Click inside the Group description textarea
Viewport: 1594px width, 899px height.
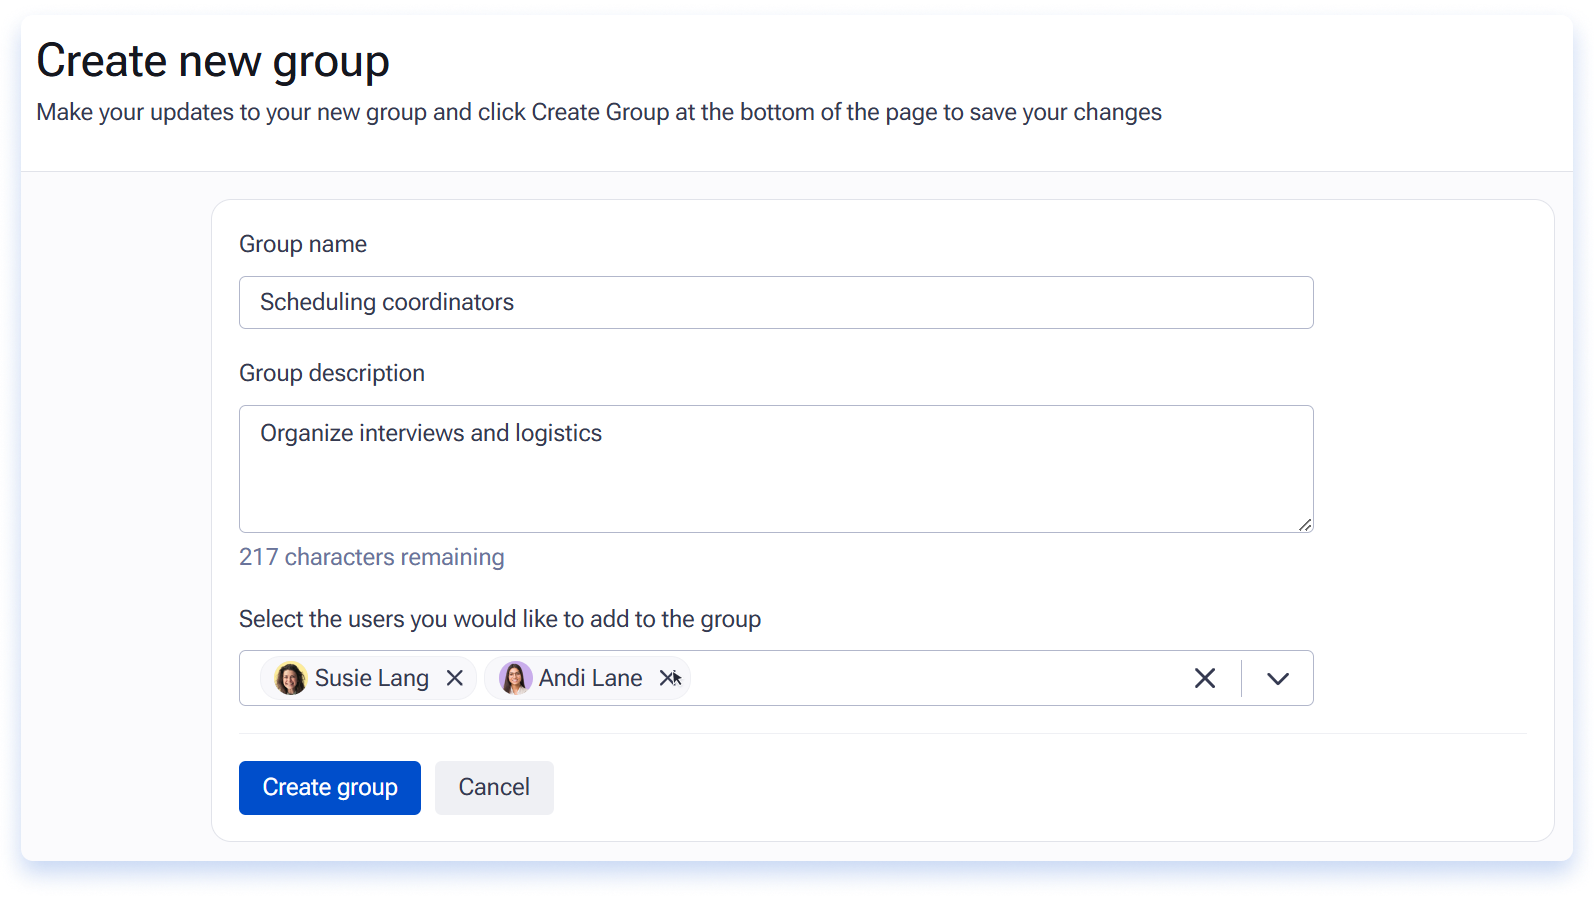[x=776, y=469]
